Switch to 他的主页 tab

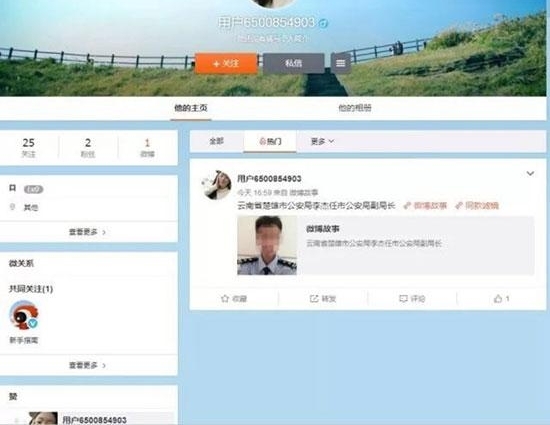191,108
